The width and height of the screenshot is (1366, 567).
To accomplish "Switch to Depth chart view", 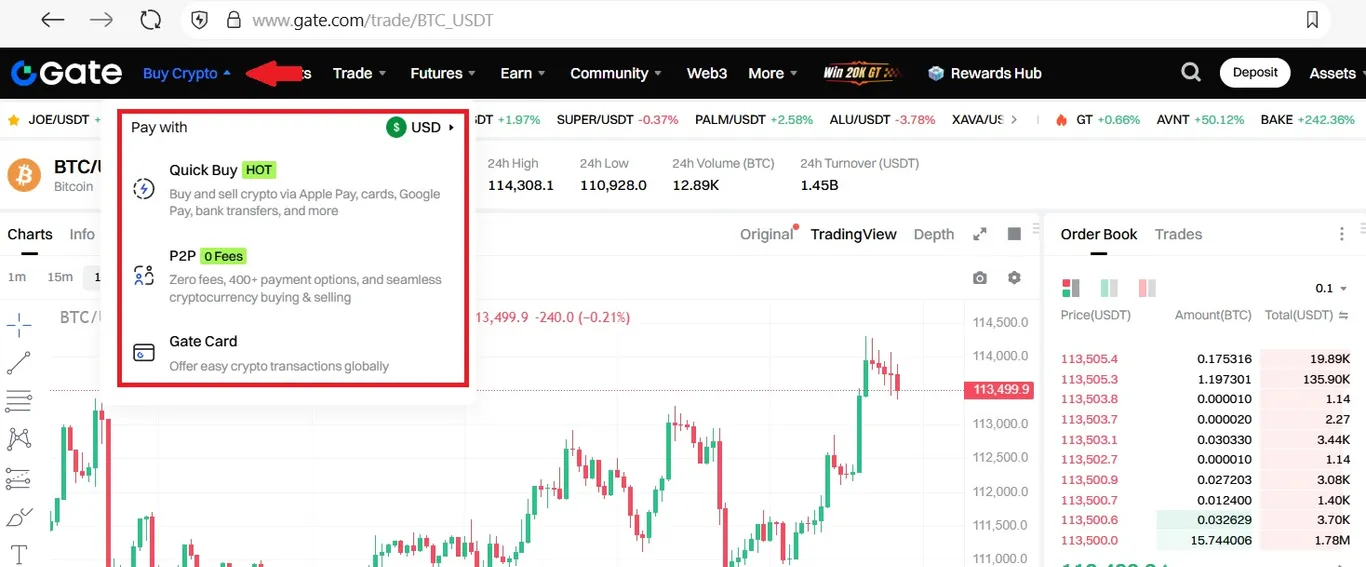I will click(x=934, y=234).
